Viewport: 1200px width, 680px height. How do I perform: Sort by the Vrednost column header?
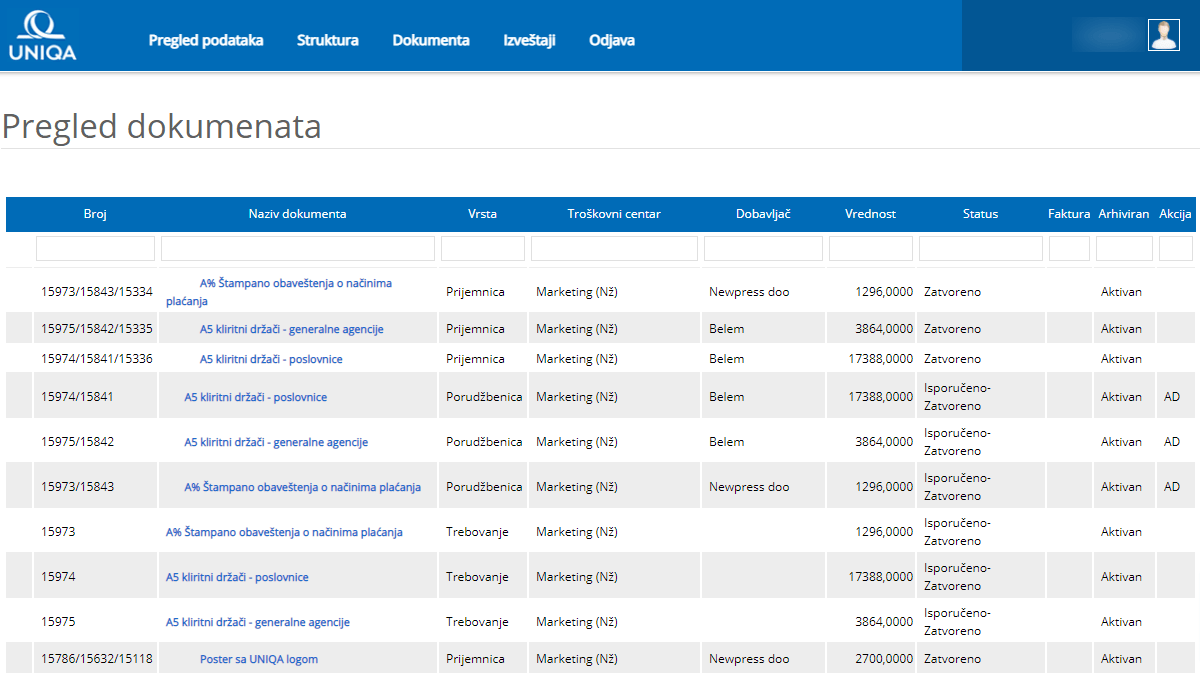870,214
